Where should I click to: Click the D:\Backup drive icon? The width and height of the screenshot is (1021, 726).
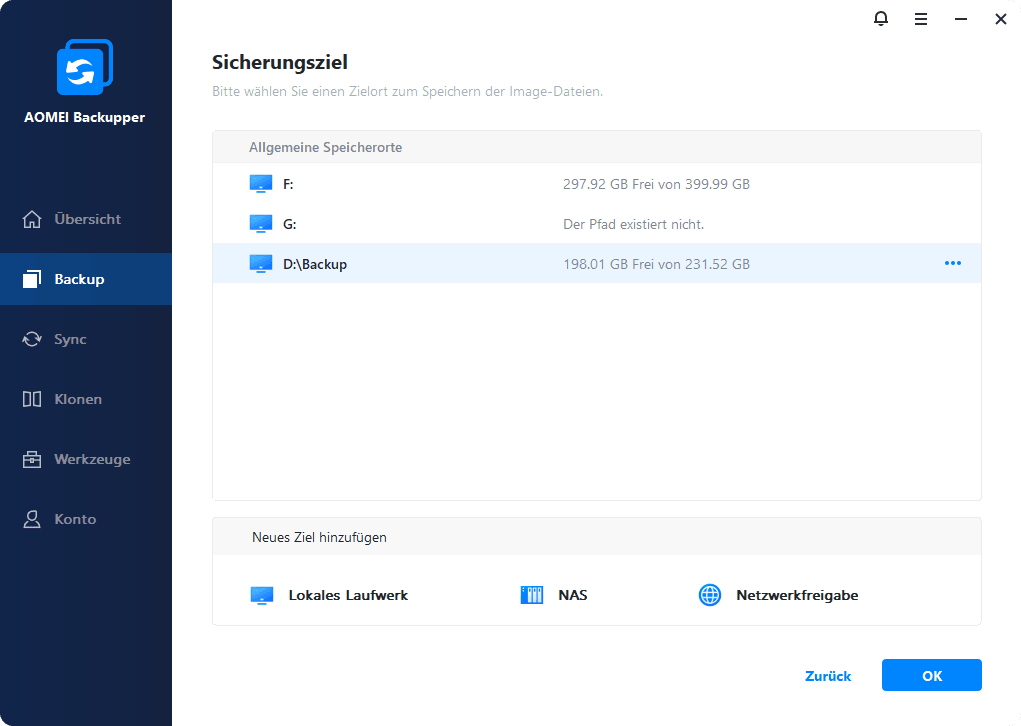point(261,264)
